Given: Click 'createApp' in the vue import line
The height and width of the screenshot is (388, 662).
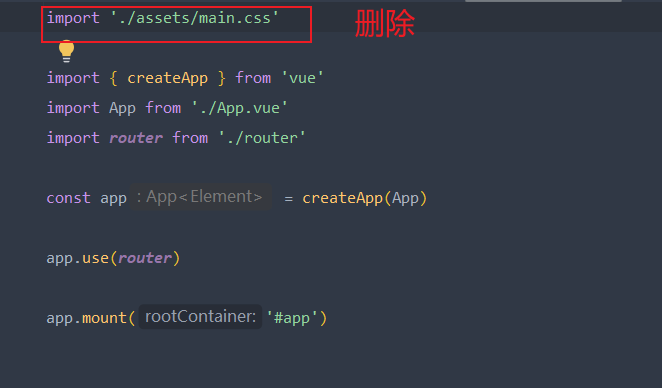Looking at the screenshot, I should 167,78.
